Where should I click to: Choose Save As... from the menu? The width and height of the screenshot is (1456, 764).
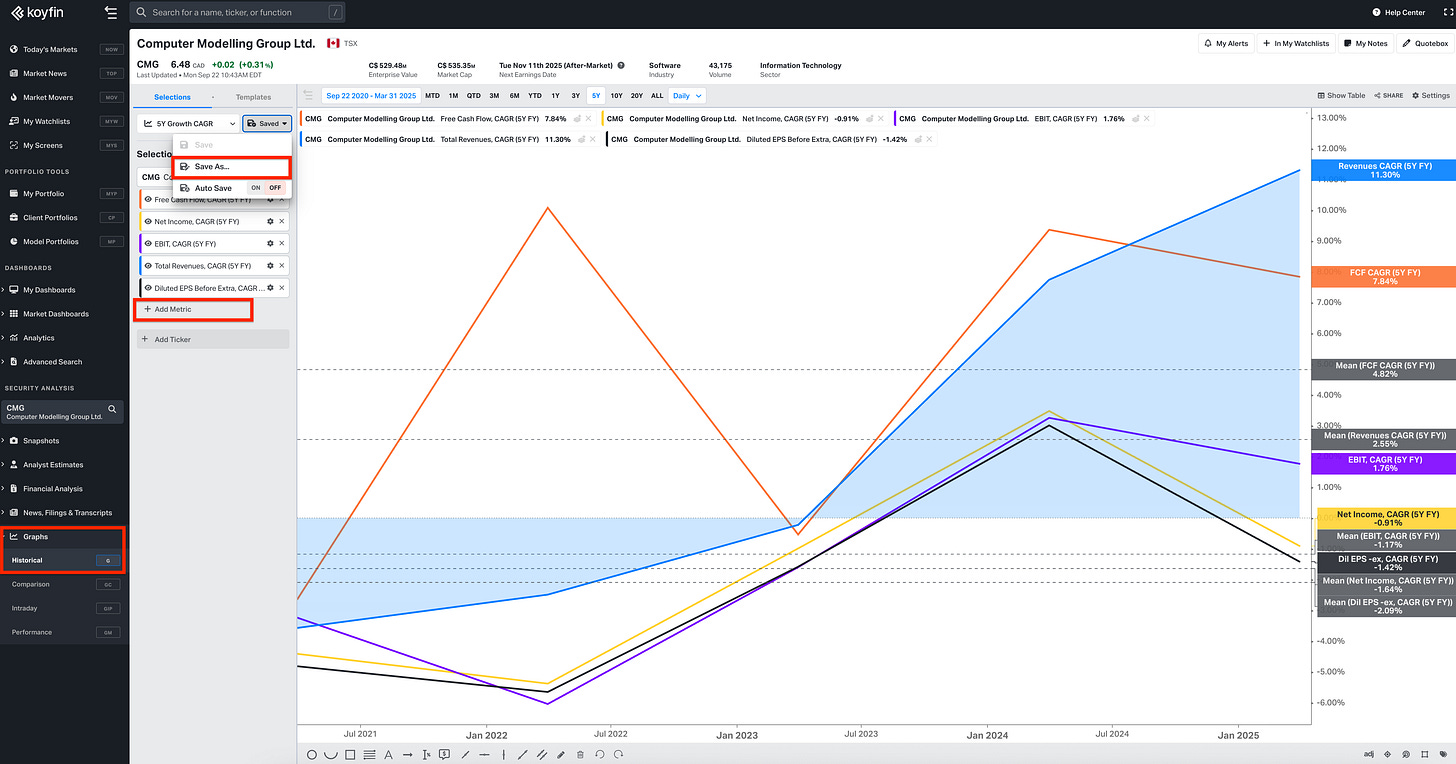[231, 167]
